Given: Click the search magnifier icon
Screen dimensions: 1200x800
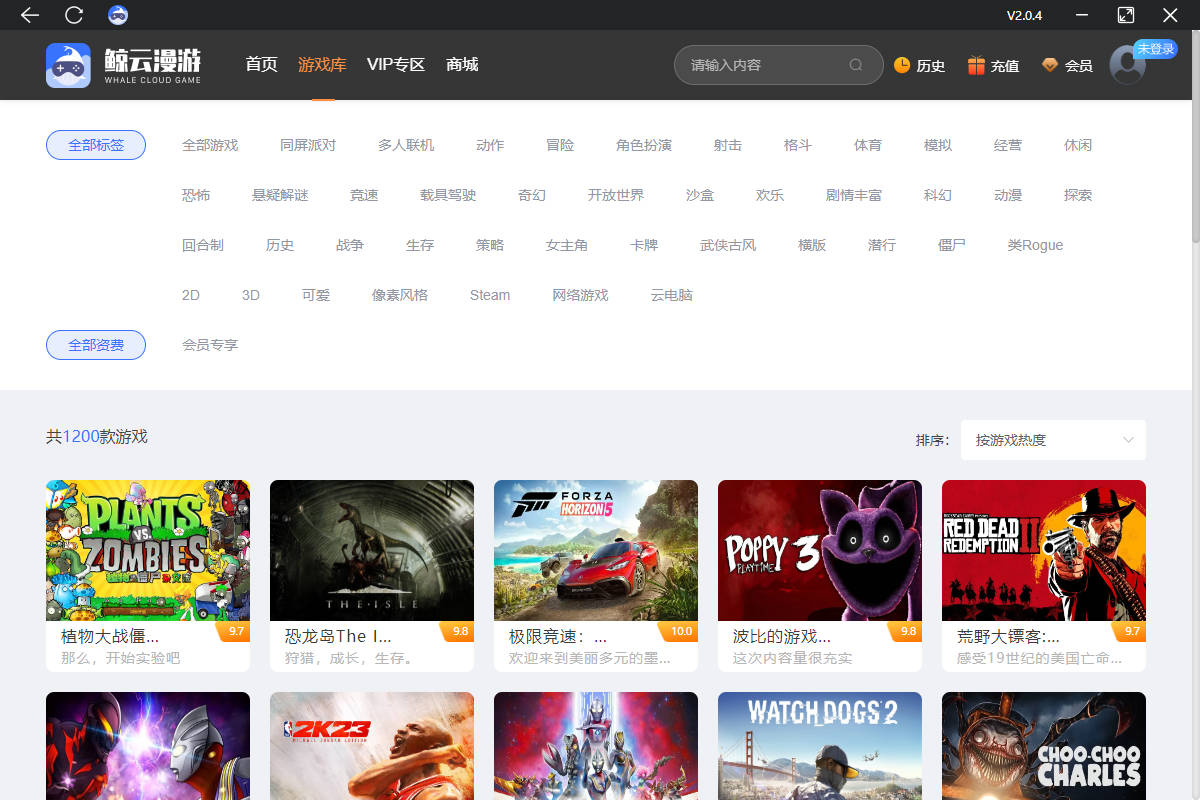Looking at the screenshot, I should (856, 65).
